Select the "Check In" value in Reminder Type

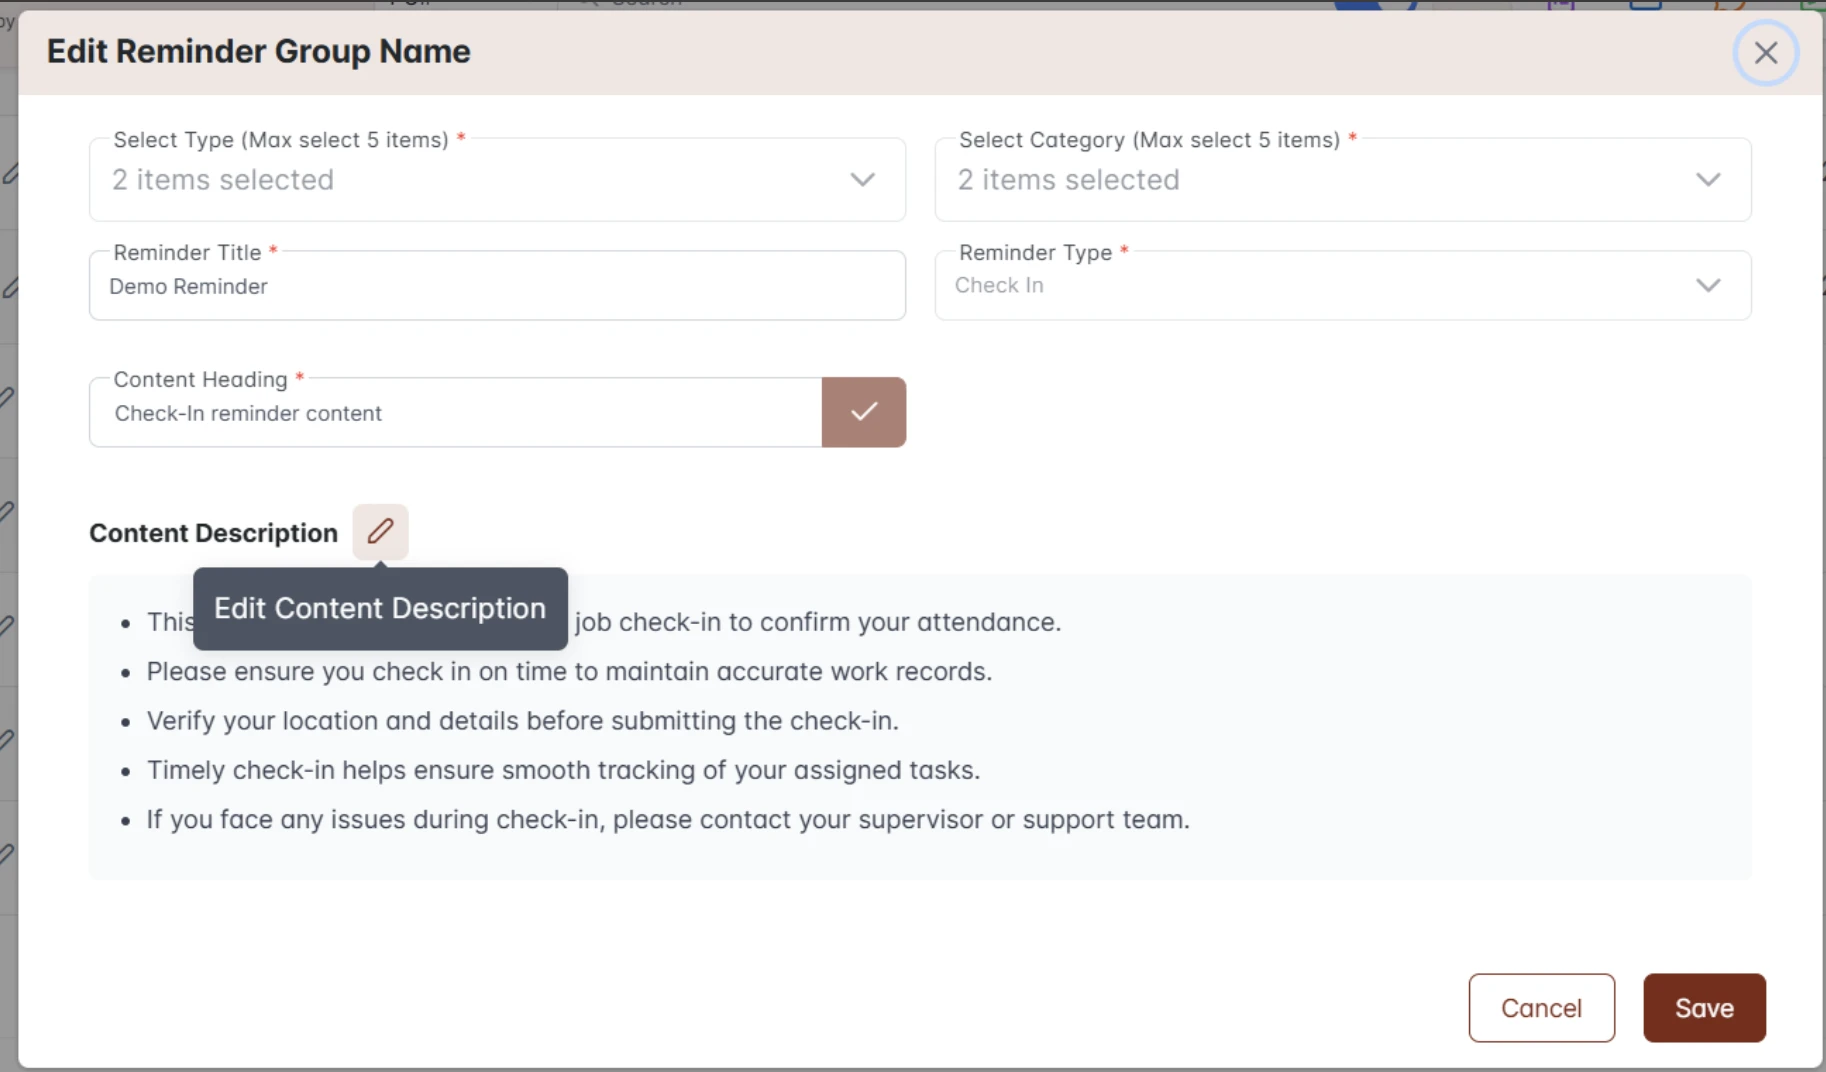click(x=999, y=285)
